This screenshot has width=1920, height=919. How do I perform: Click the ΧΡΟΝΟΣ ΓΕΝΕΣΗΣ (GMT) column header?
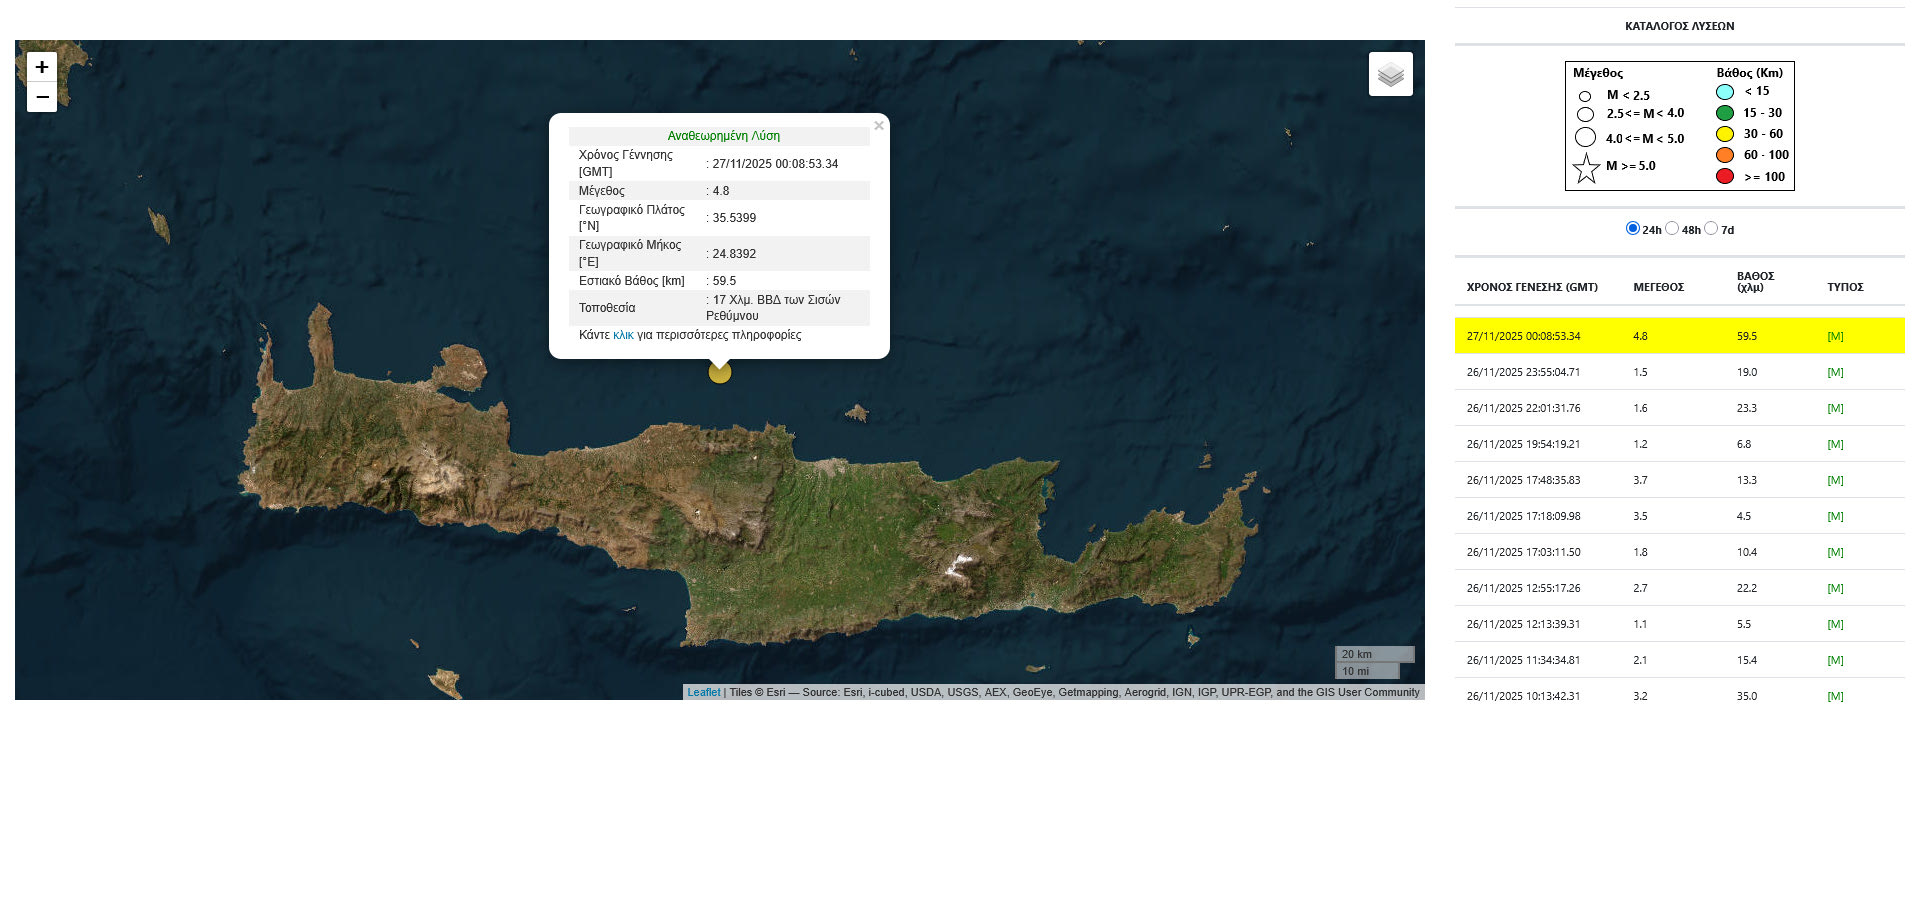(1531, 287)
